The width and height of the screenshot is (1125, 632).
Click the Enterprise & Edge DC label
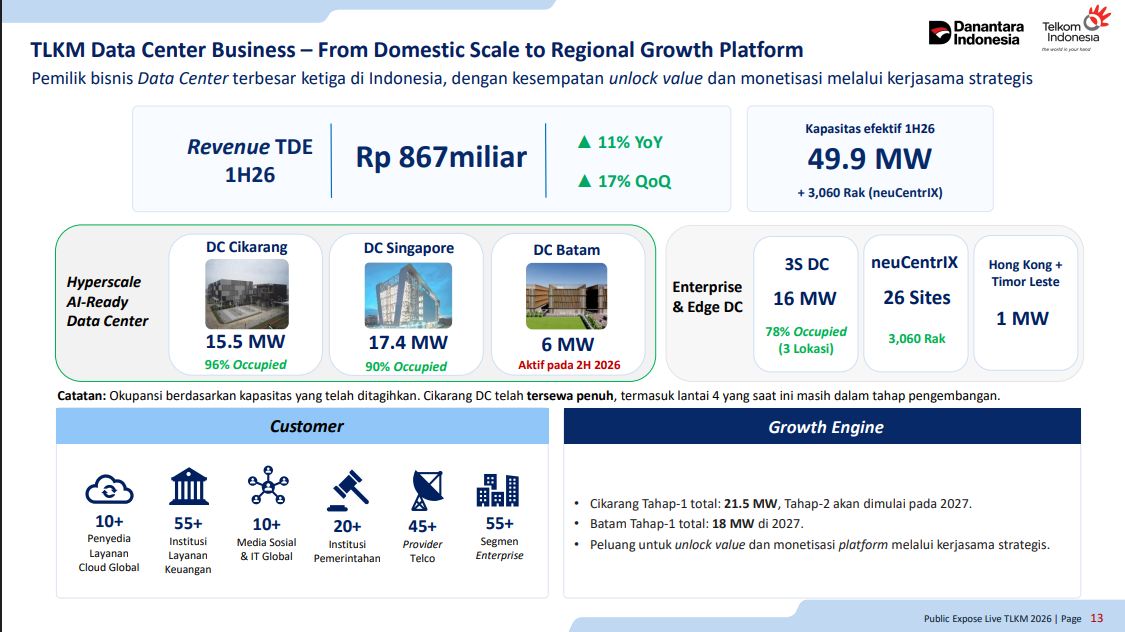707,297
